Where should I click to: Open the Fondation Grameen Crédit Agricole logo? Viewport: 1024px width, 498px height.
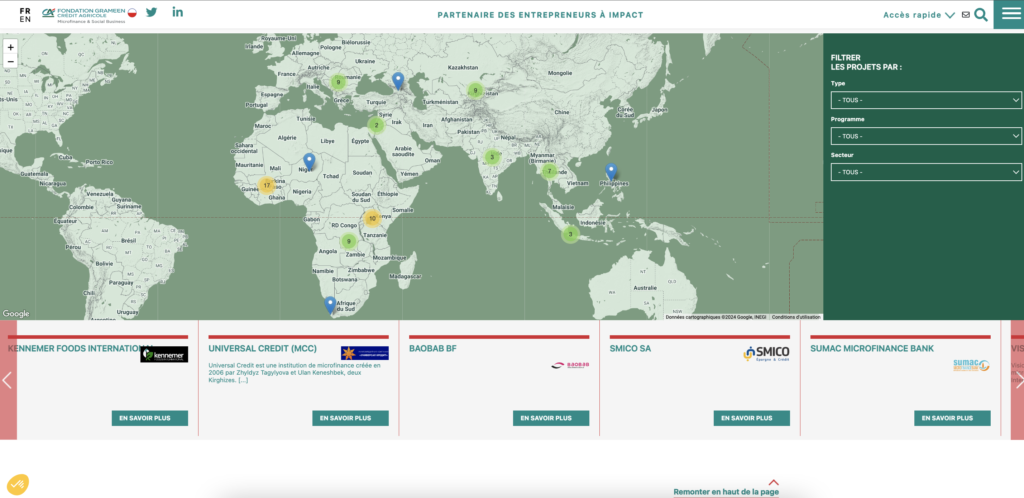(x=88, y=13)
